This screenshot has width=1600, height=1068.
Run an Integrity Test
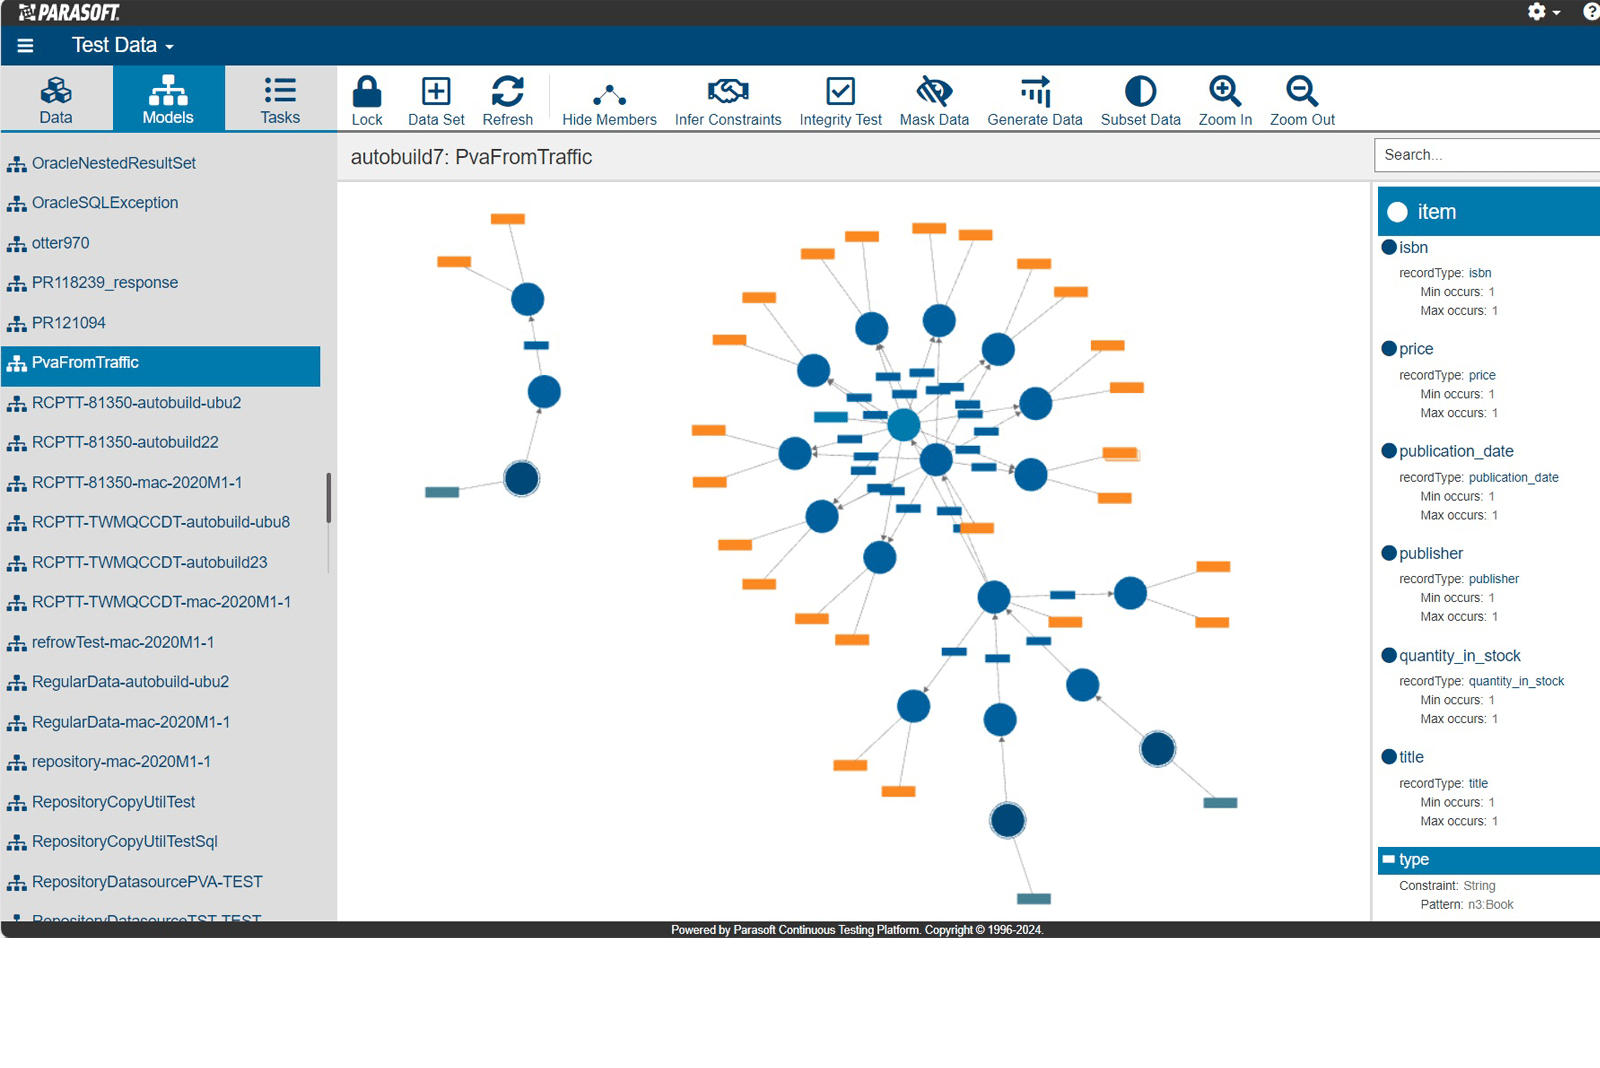pos(840,99)
